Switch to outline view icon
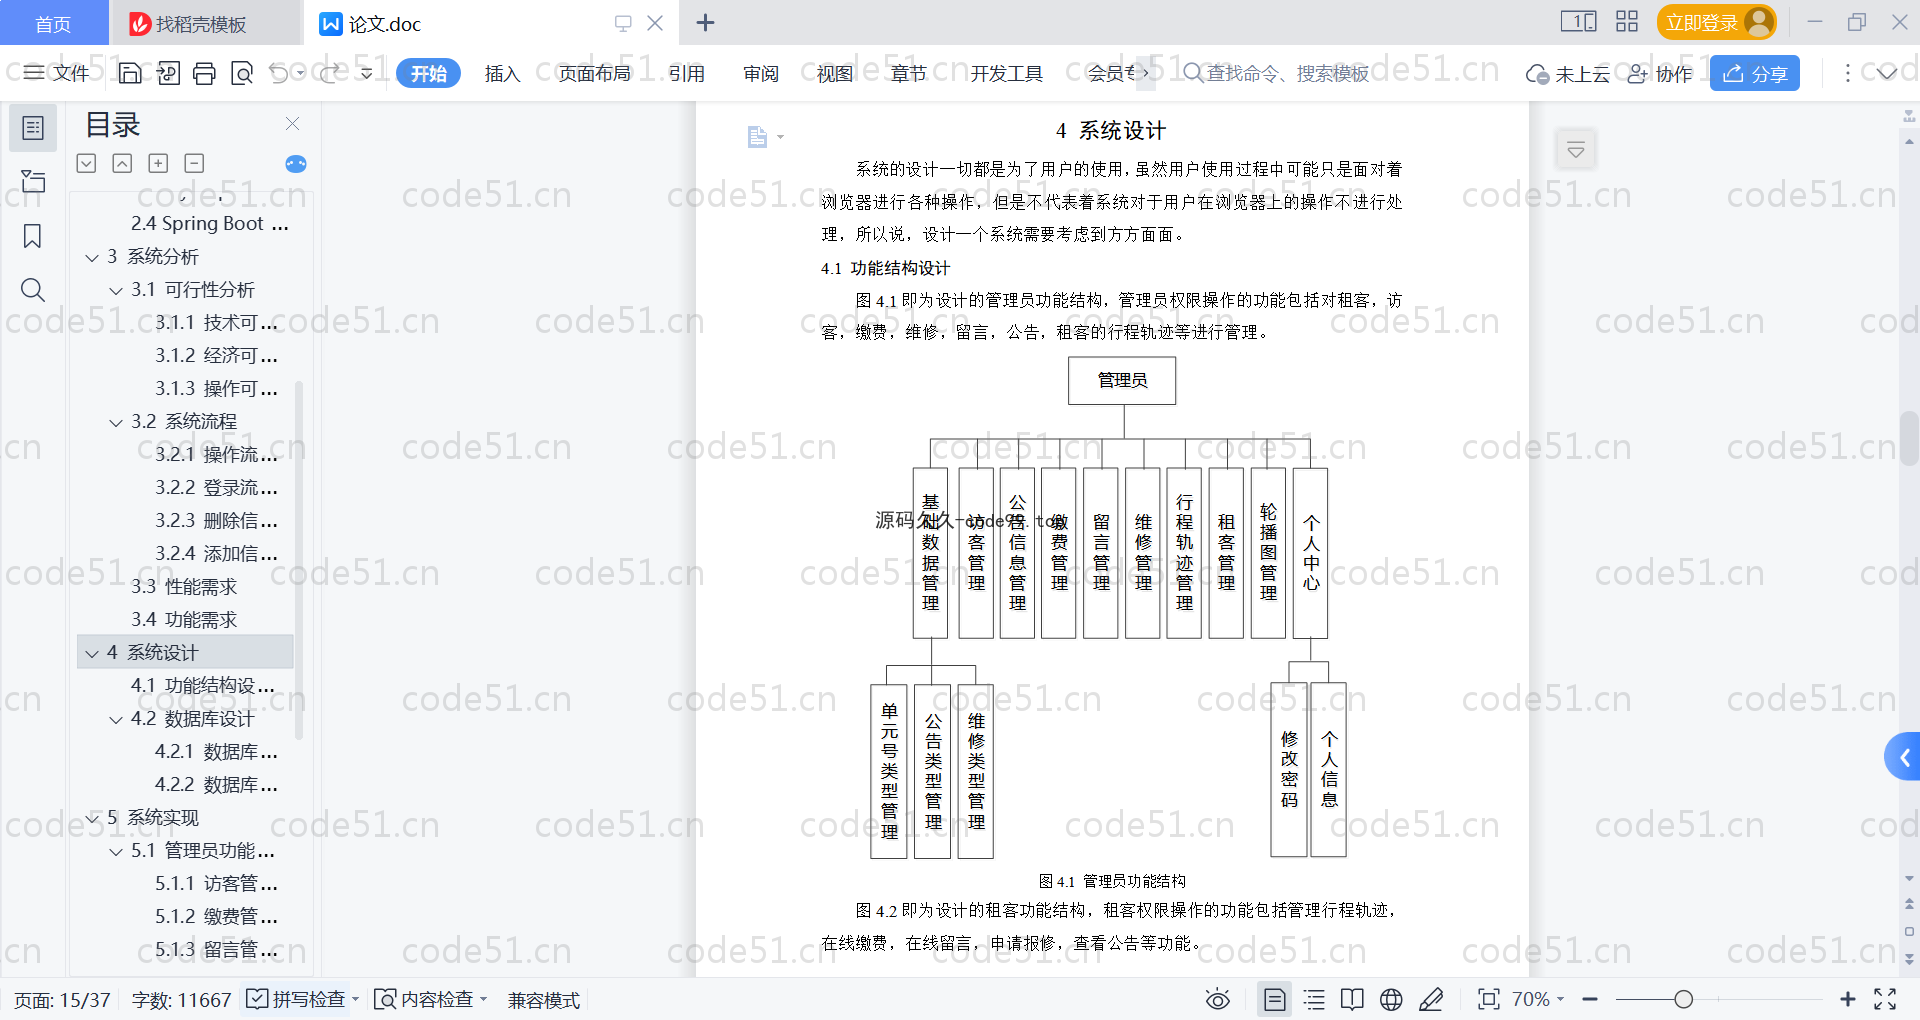 click(1314, 999)
